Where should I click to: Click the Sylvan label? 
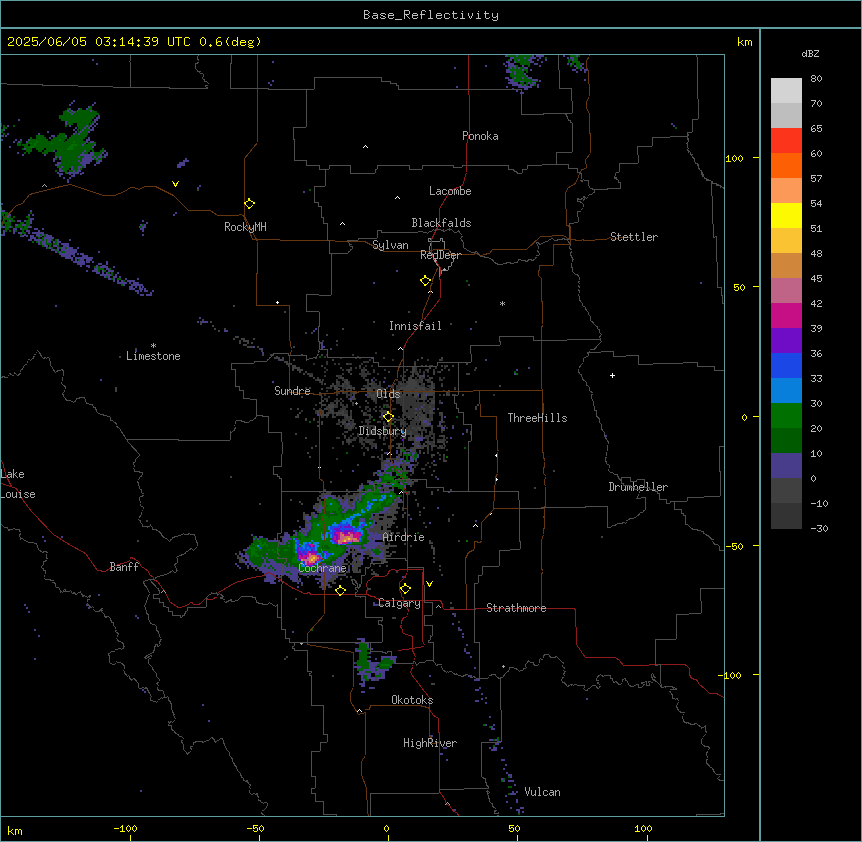390,245
